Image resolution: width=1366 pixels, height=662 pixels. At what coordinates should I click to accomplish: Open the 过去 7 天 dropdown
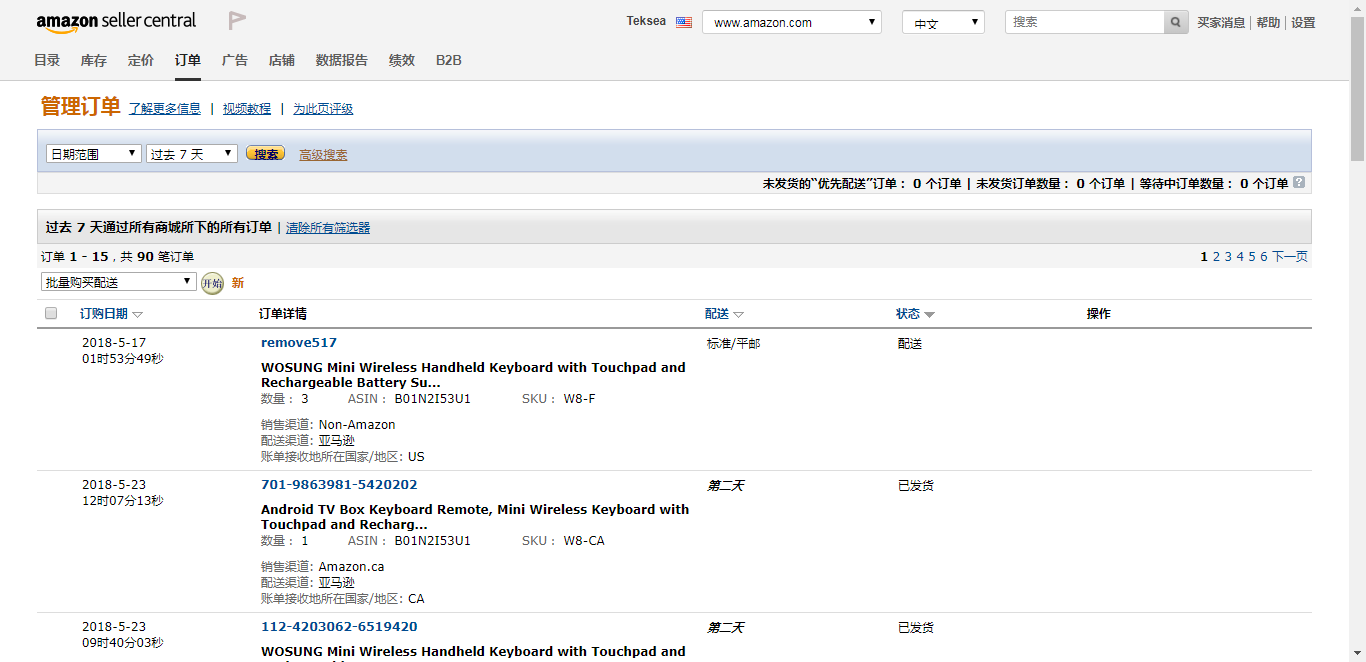click(192, 154)
